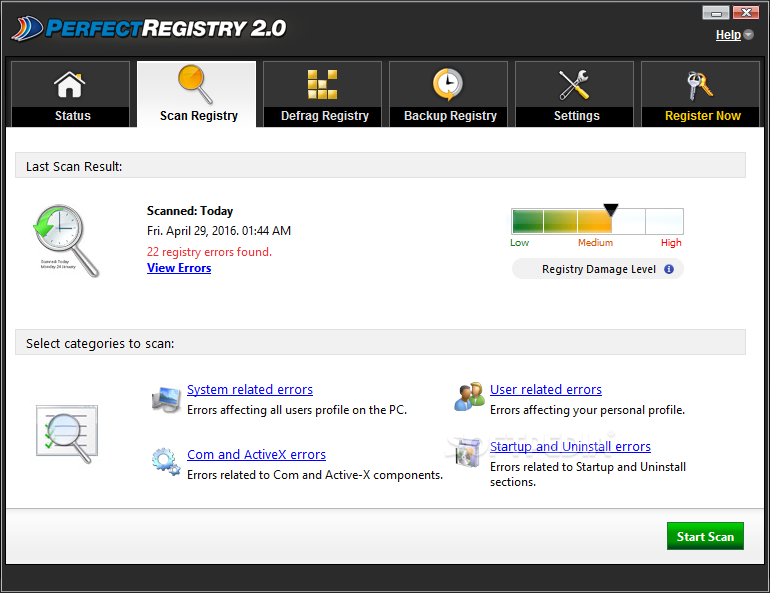Open the Settings tab
Screen dimensions: 770x593
[x=575, y=94]
